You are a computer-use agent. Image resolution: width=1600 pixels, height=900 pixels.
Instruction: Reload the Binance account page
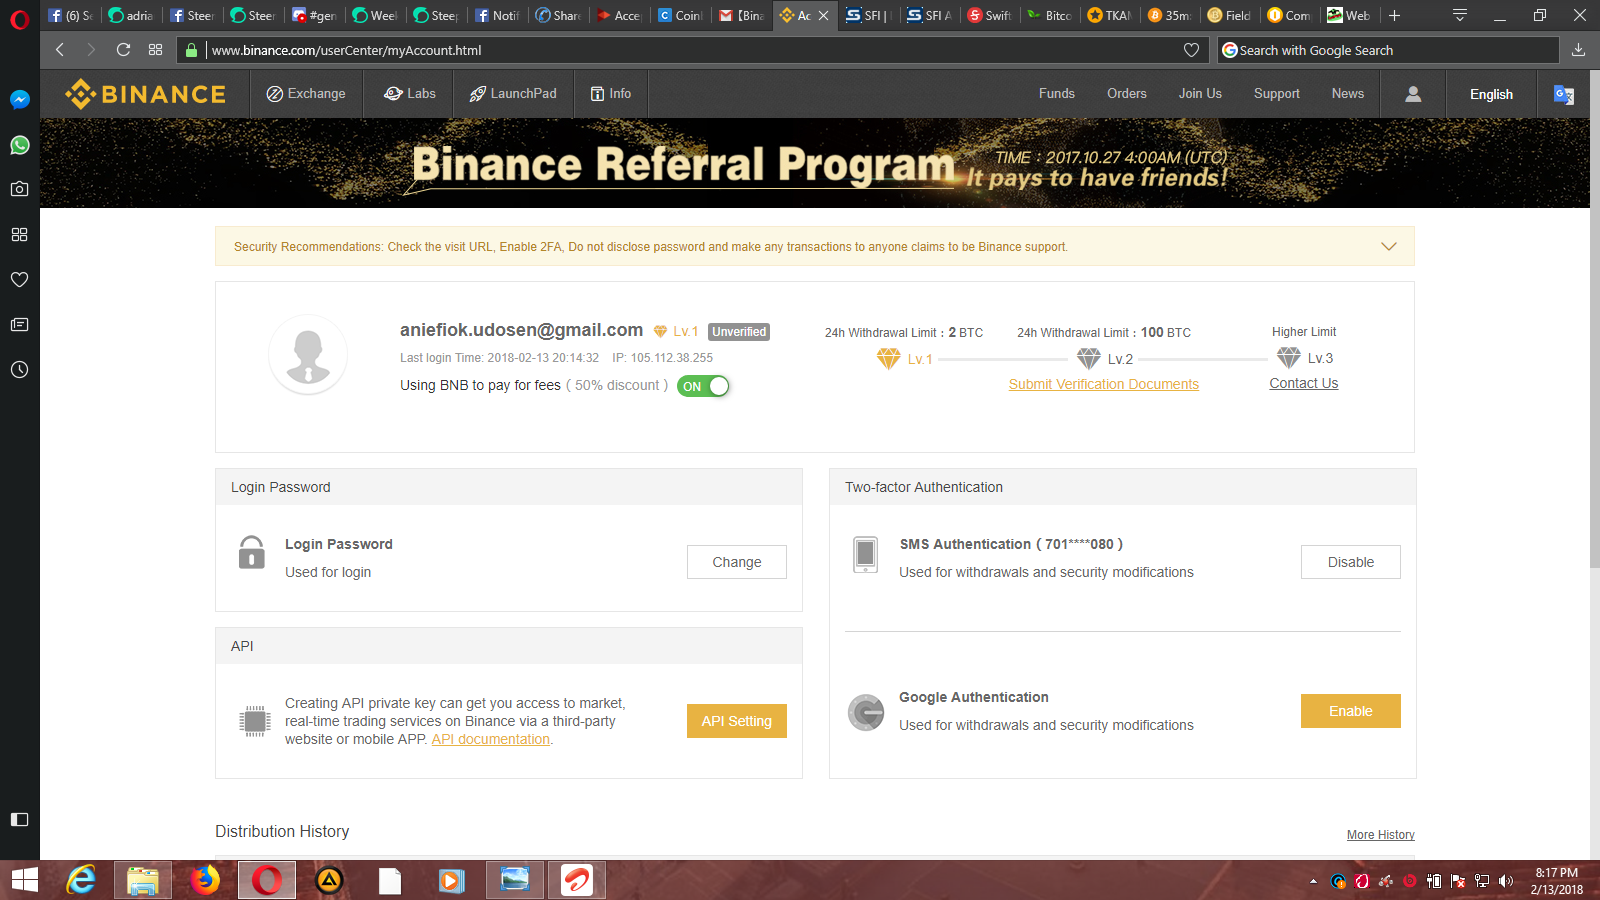point(123,49)
